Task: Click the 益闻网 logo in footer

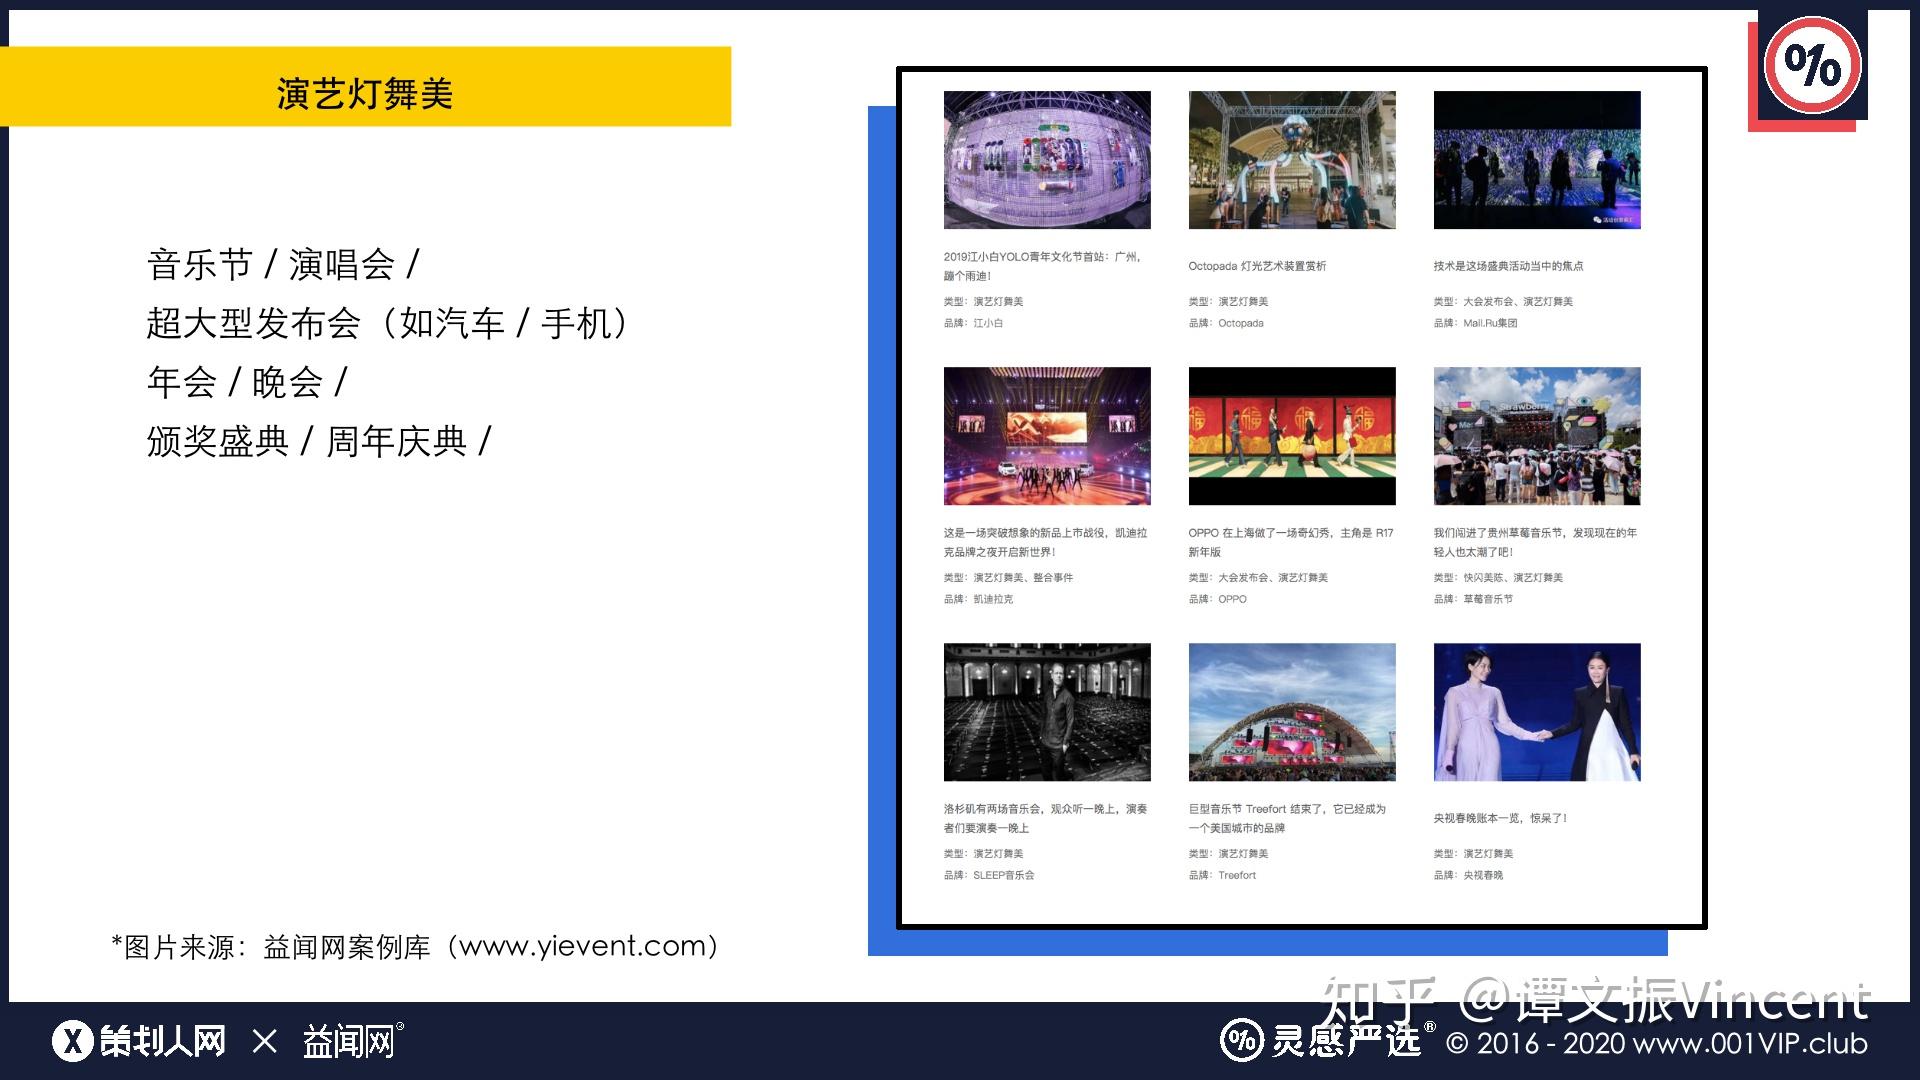Action: [354, 1041]
